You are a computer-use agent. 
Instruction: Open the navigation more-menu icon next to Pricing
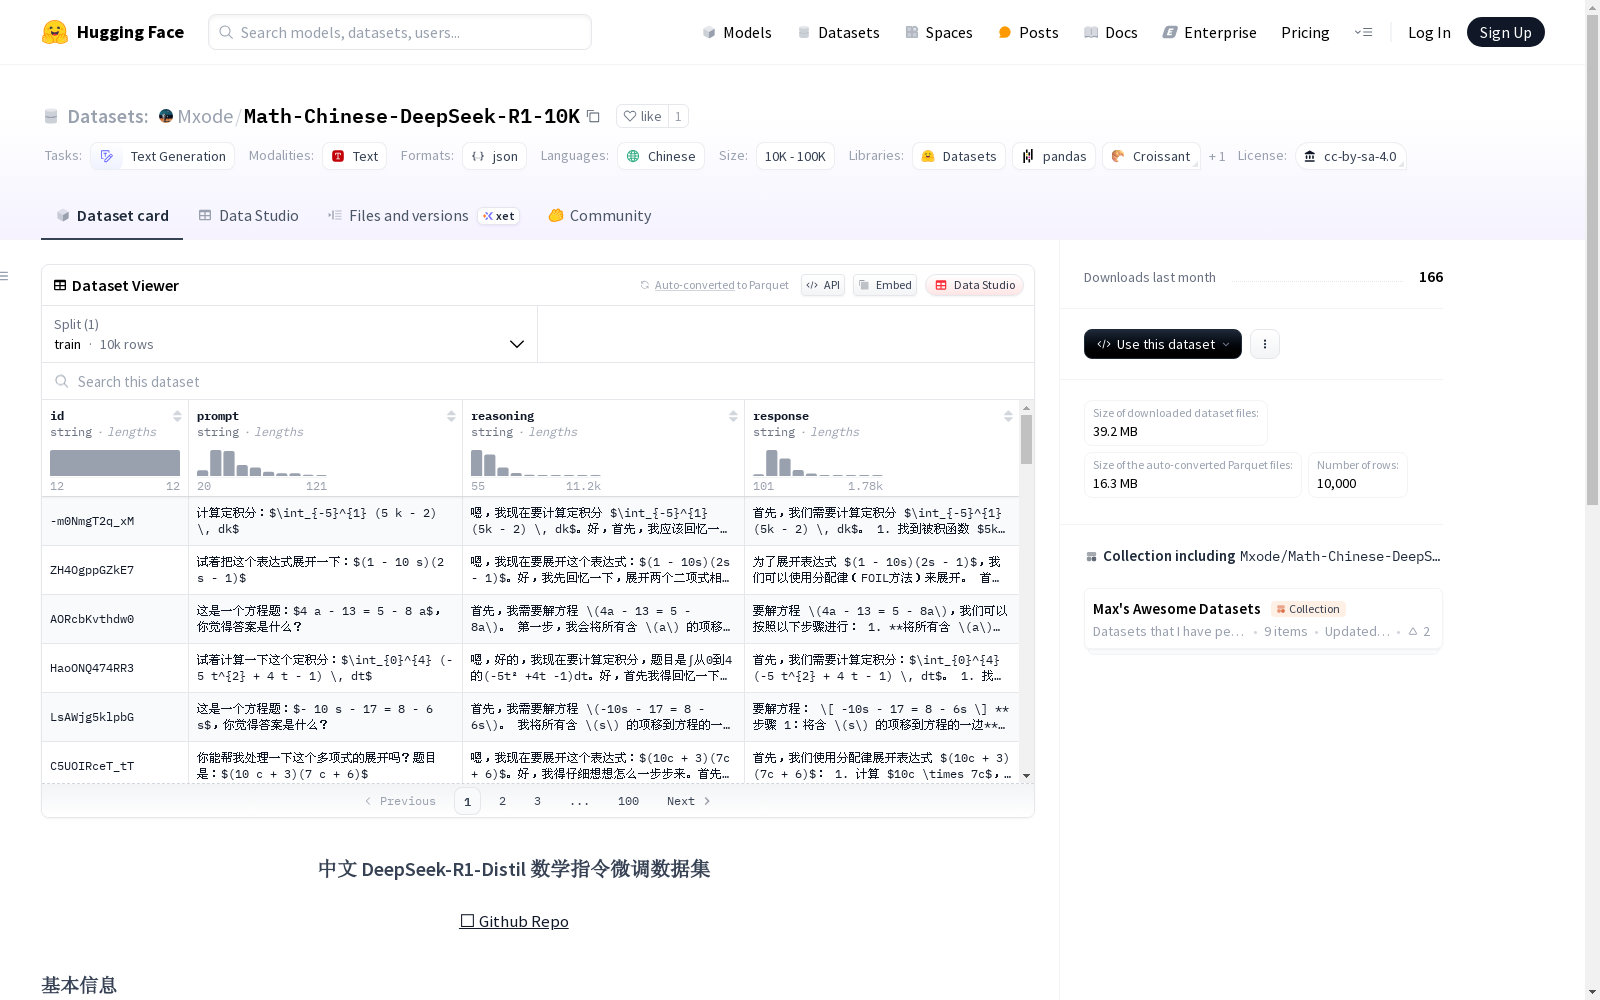point(1363,32)
